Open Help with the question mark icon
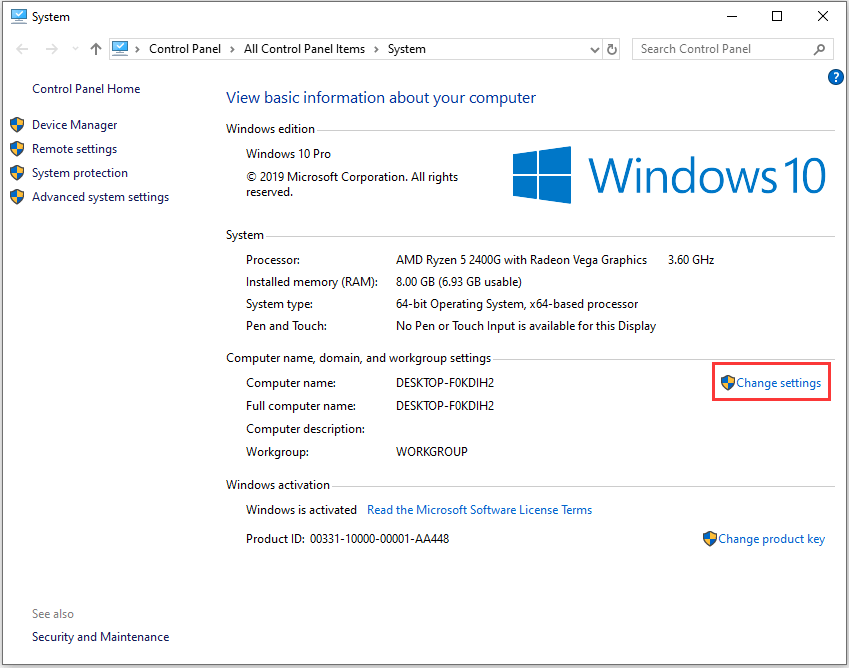The height and width of the screenshot is (668, 849). pyautogui.click(x=835, y=77)
